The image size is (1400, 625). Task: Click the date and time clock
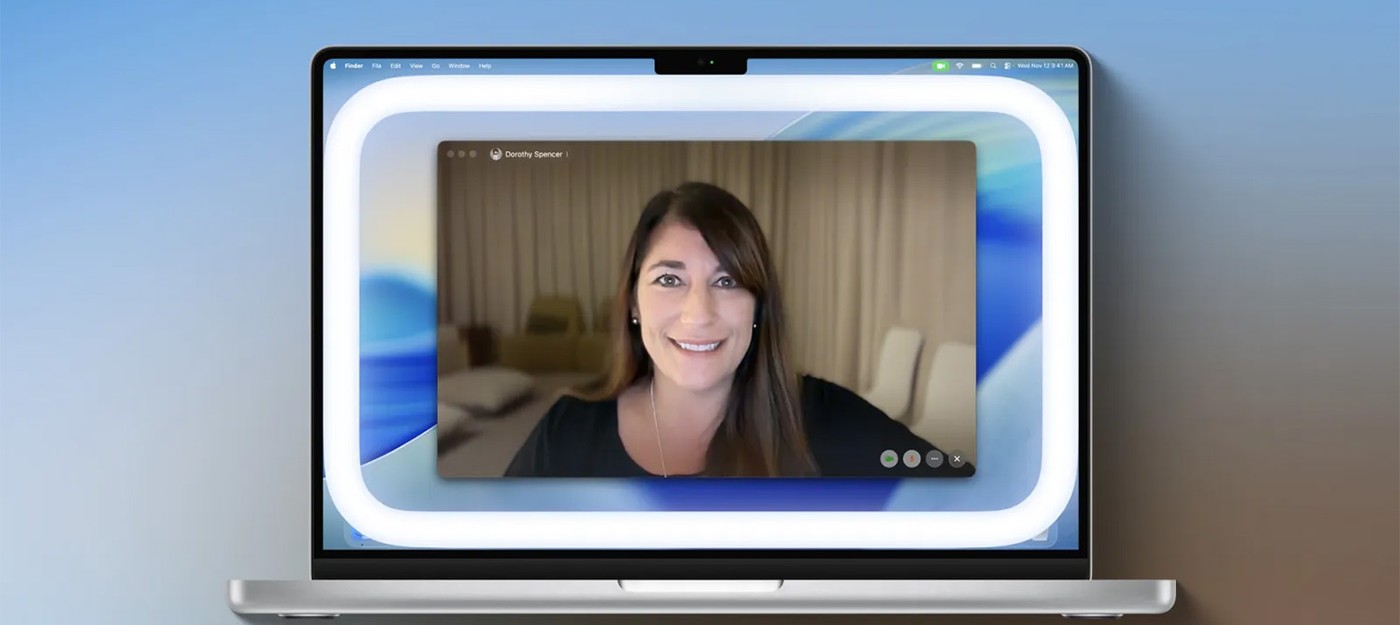click(1045, 66)
